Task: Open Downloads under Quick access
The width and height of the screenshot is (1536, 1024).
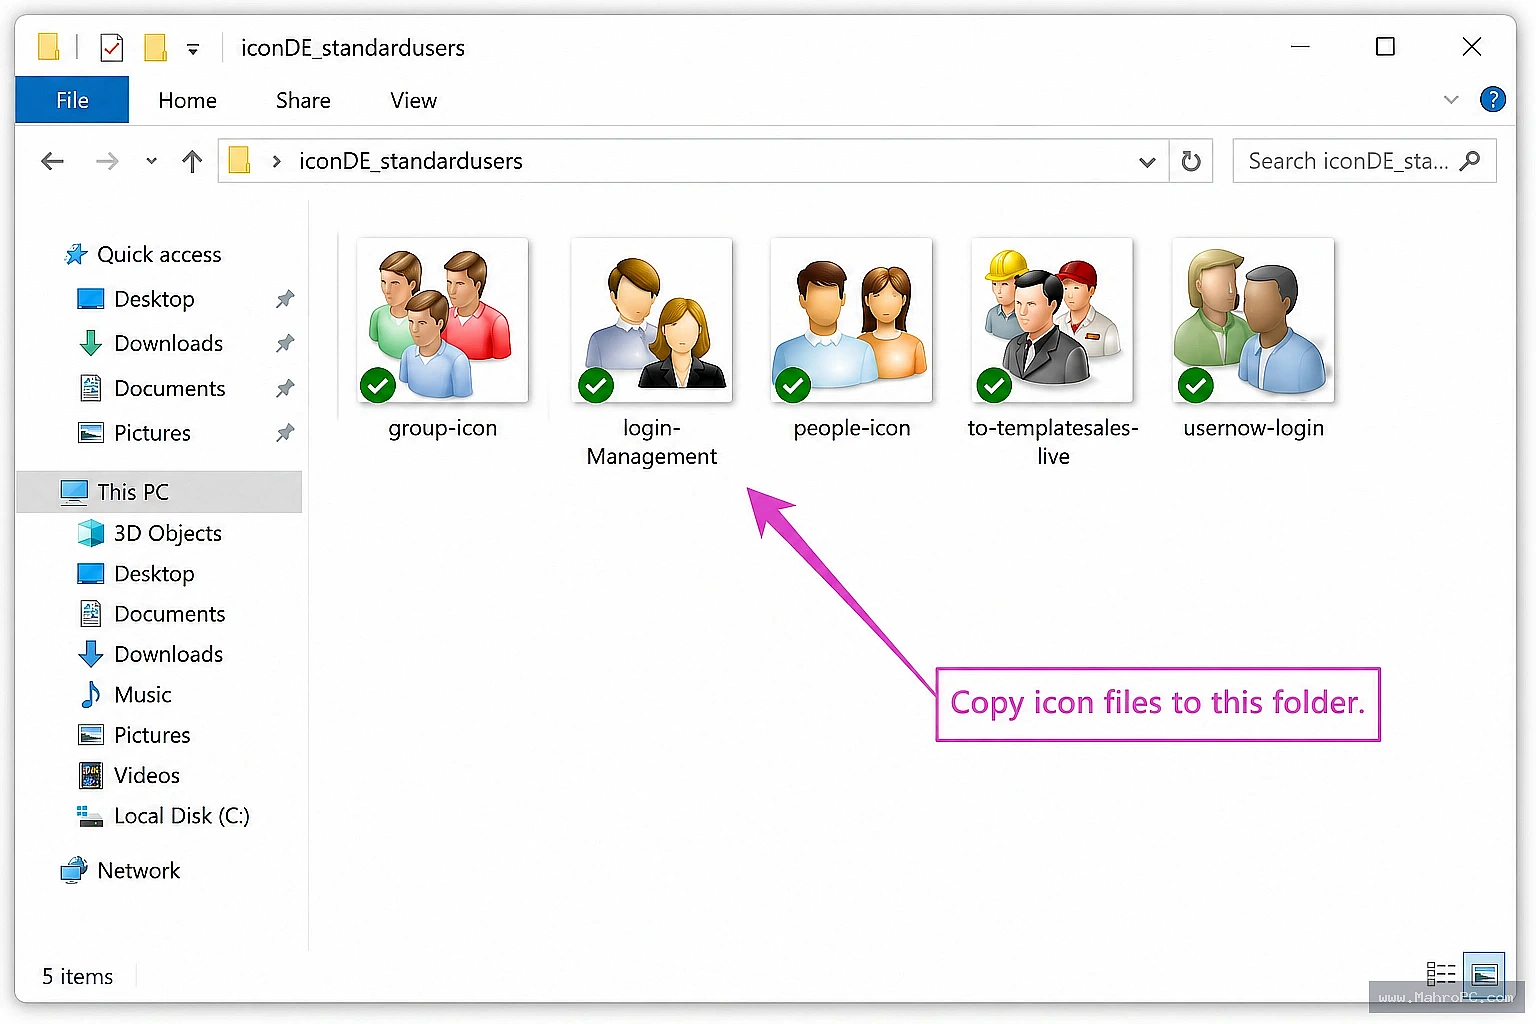Action: pos(168,343)
